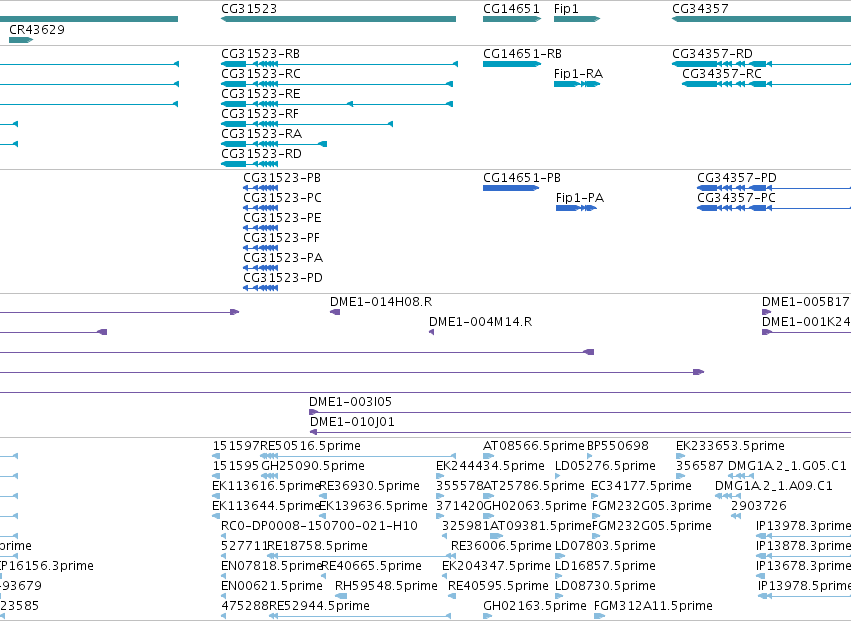
Task: Click the CG14651-PB protein feature
Action: (x=511, y=188)
